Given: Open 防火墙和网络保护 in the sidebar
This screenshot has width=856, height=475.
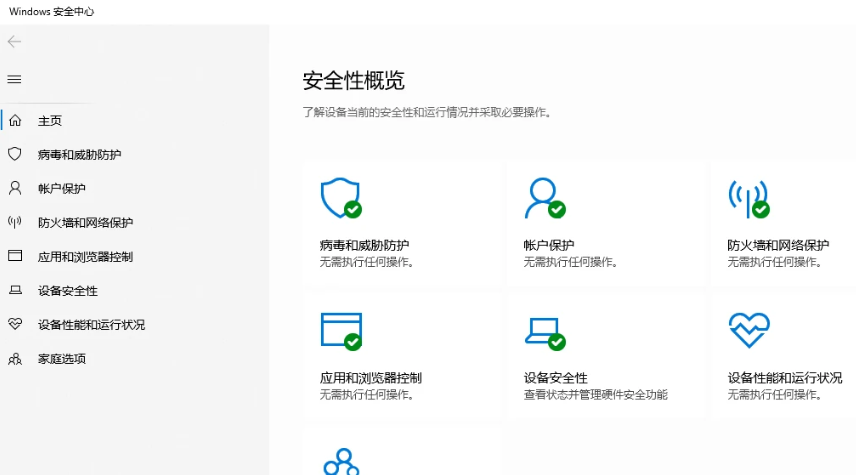Looking at the screenshot, I should tap(86, 222).
